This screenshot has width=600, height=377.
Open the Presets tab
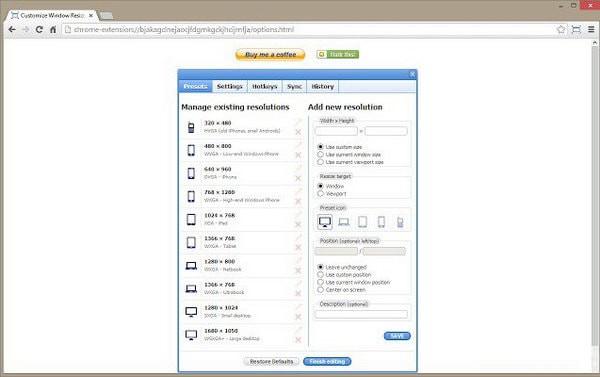tap(195, 86)
